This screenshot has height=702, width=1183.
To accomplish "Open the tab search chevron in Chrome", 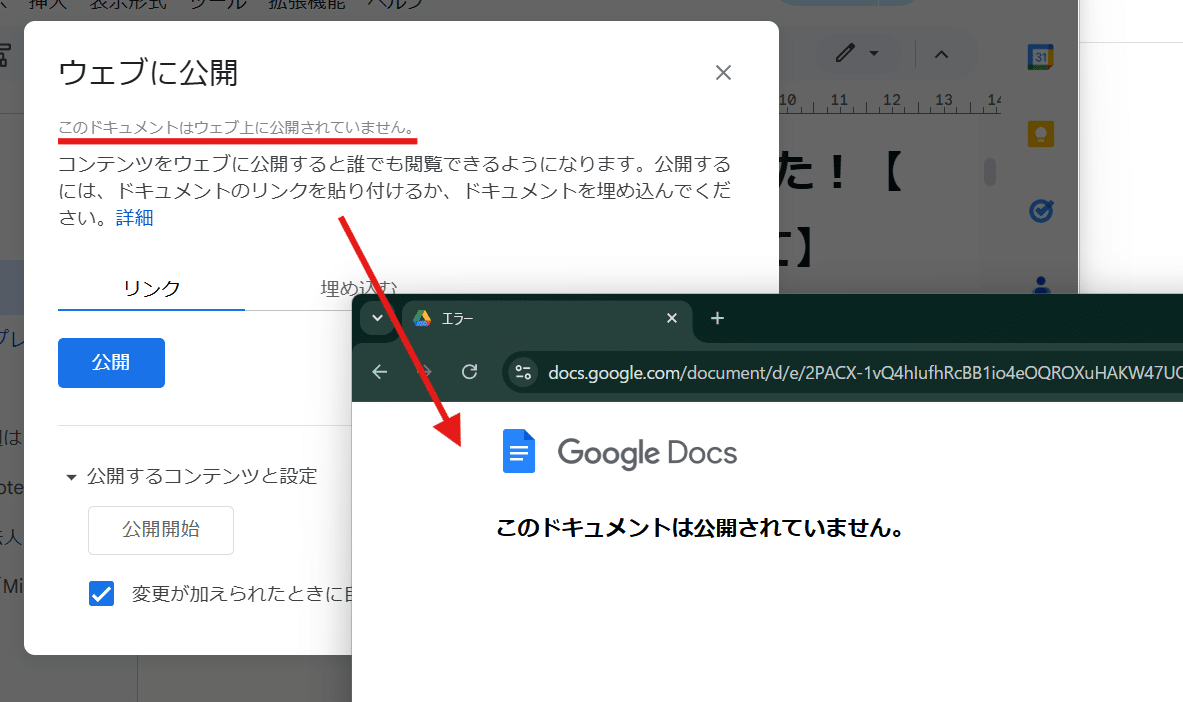I will 377,318.
